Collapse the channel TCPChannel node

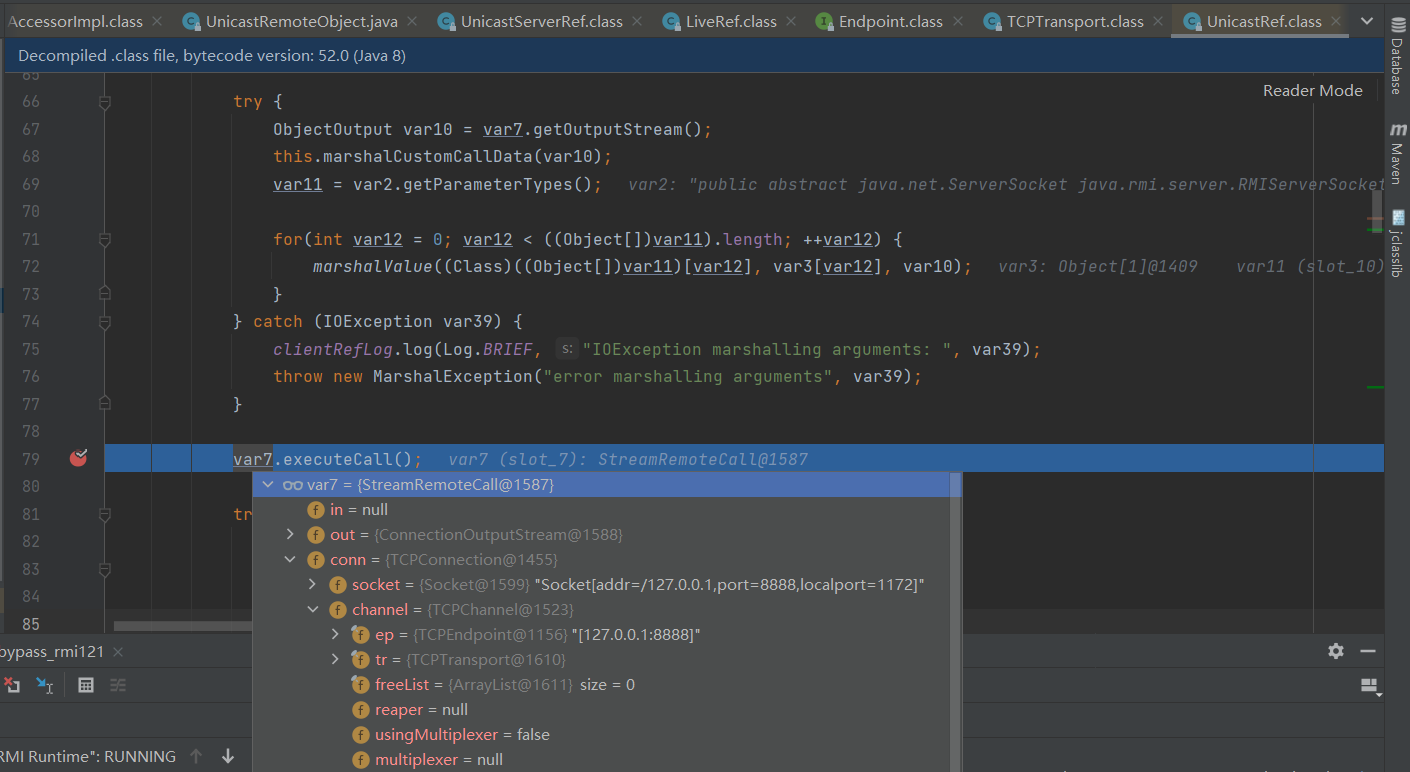[312, 610]
